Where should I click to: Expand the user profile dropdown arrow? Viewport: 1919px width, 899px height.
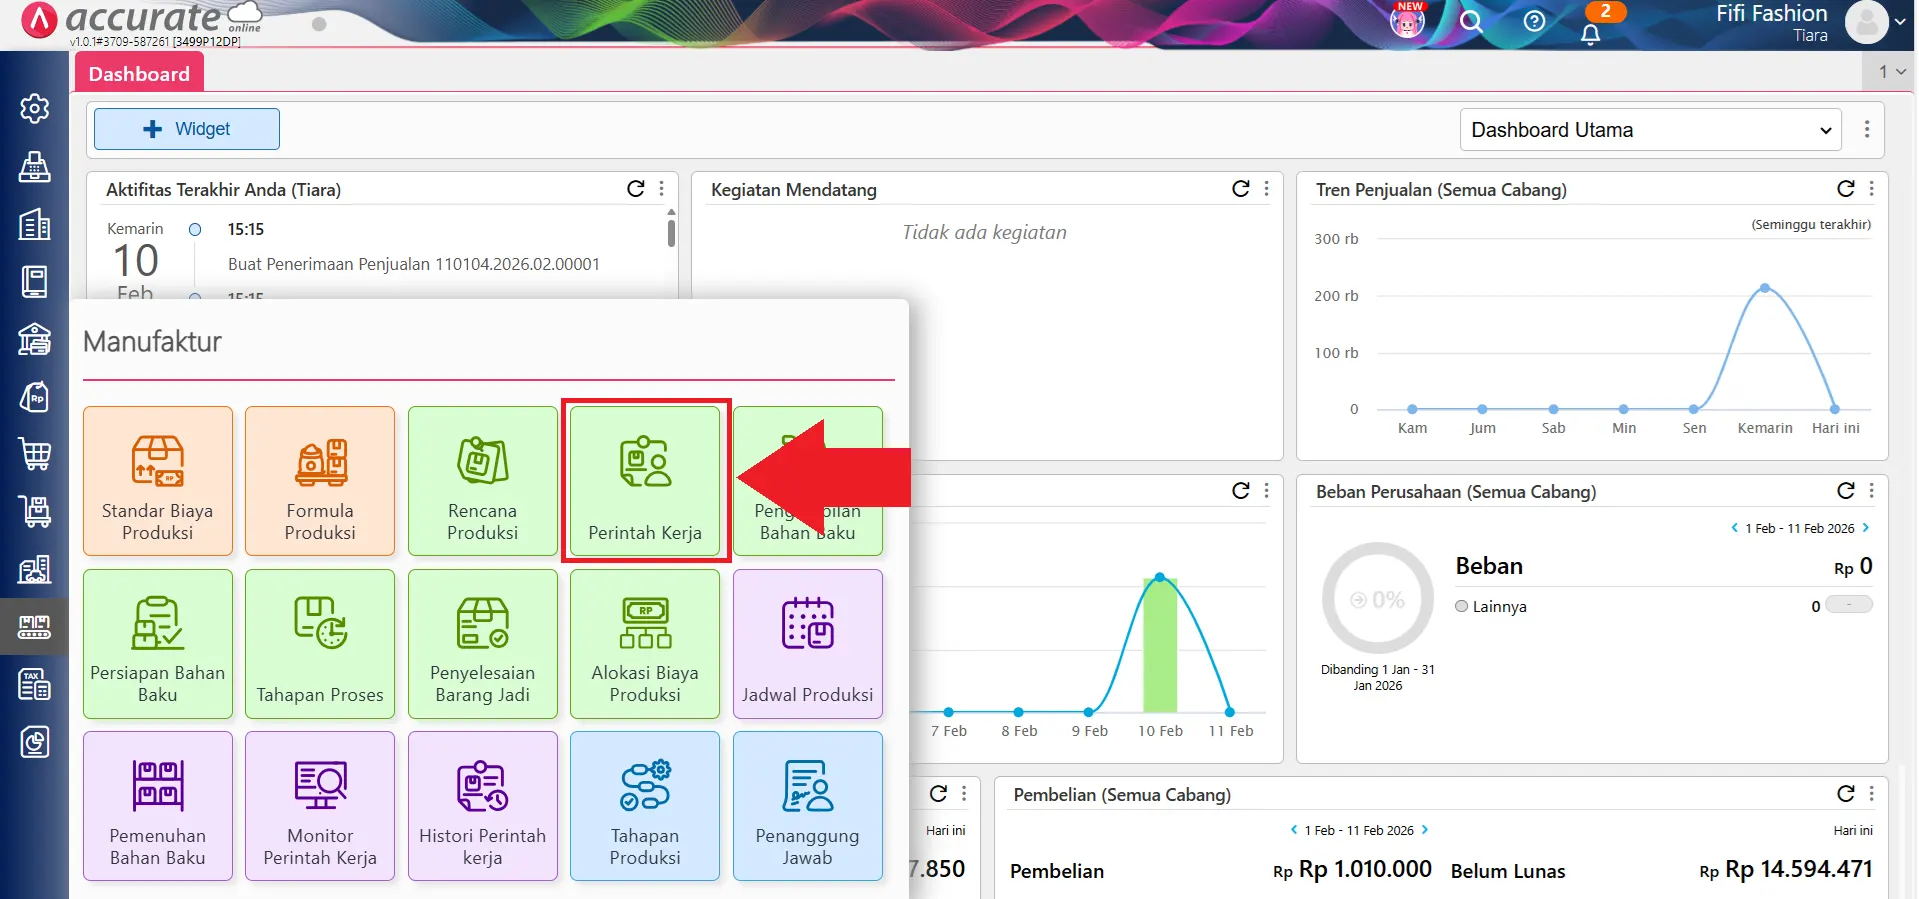click(x=1899, y=22)
